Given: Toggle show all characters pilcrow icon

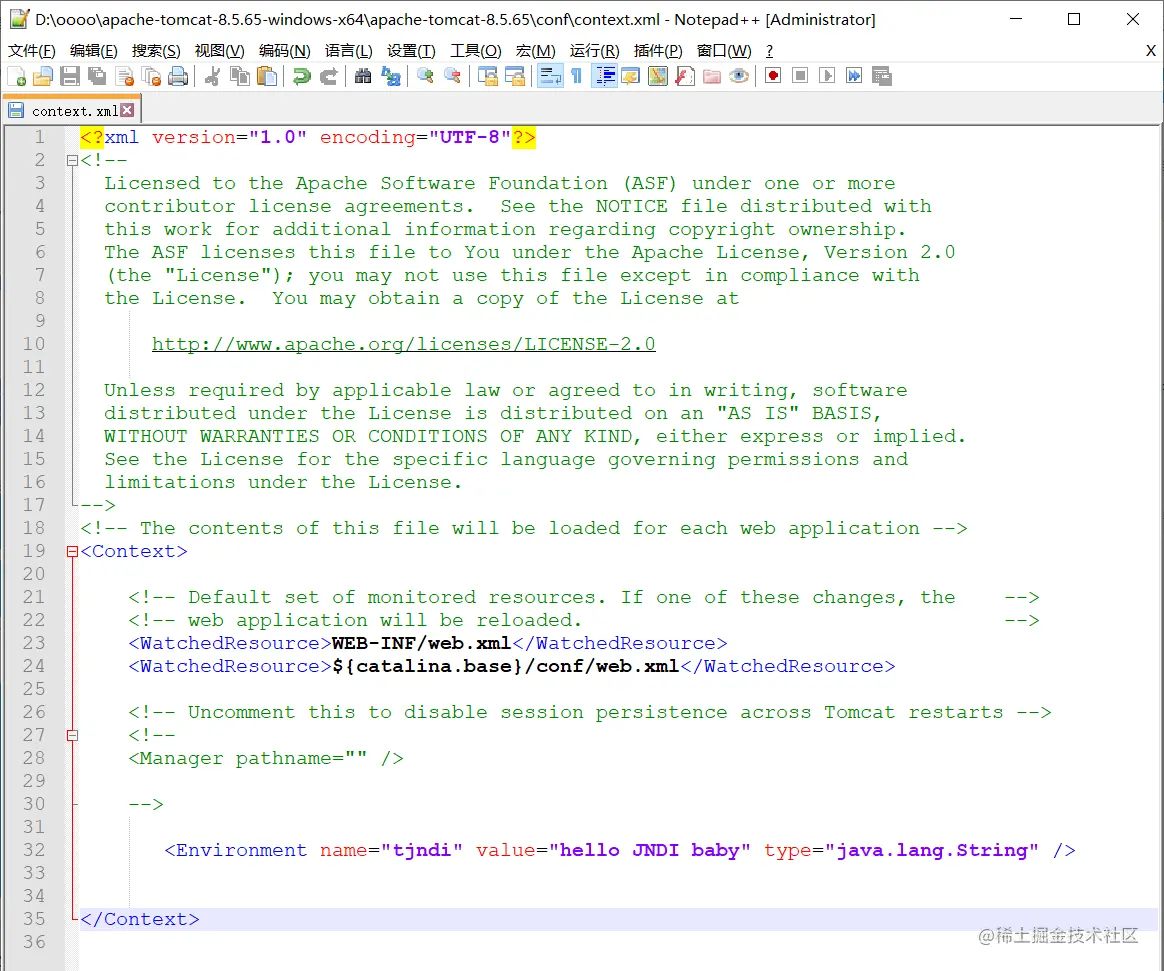Looking at the screenshot, I should (577, 76).
